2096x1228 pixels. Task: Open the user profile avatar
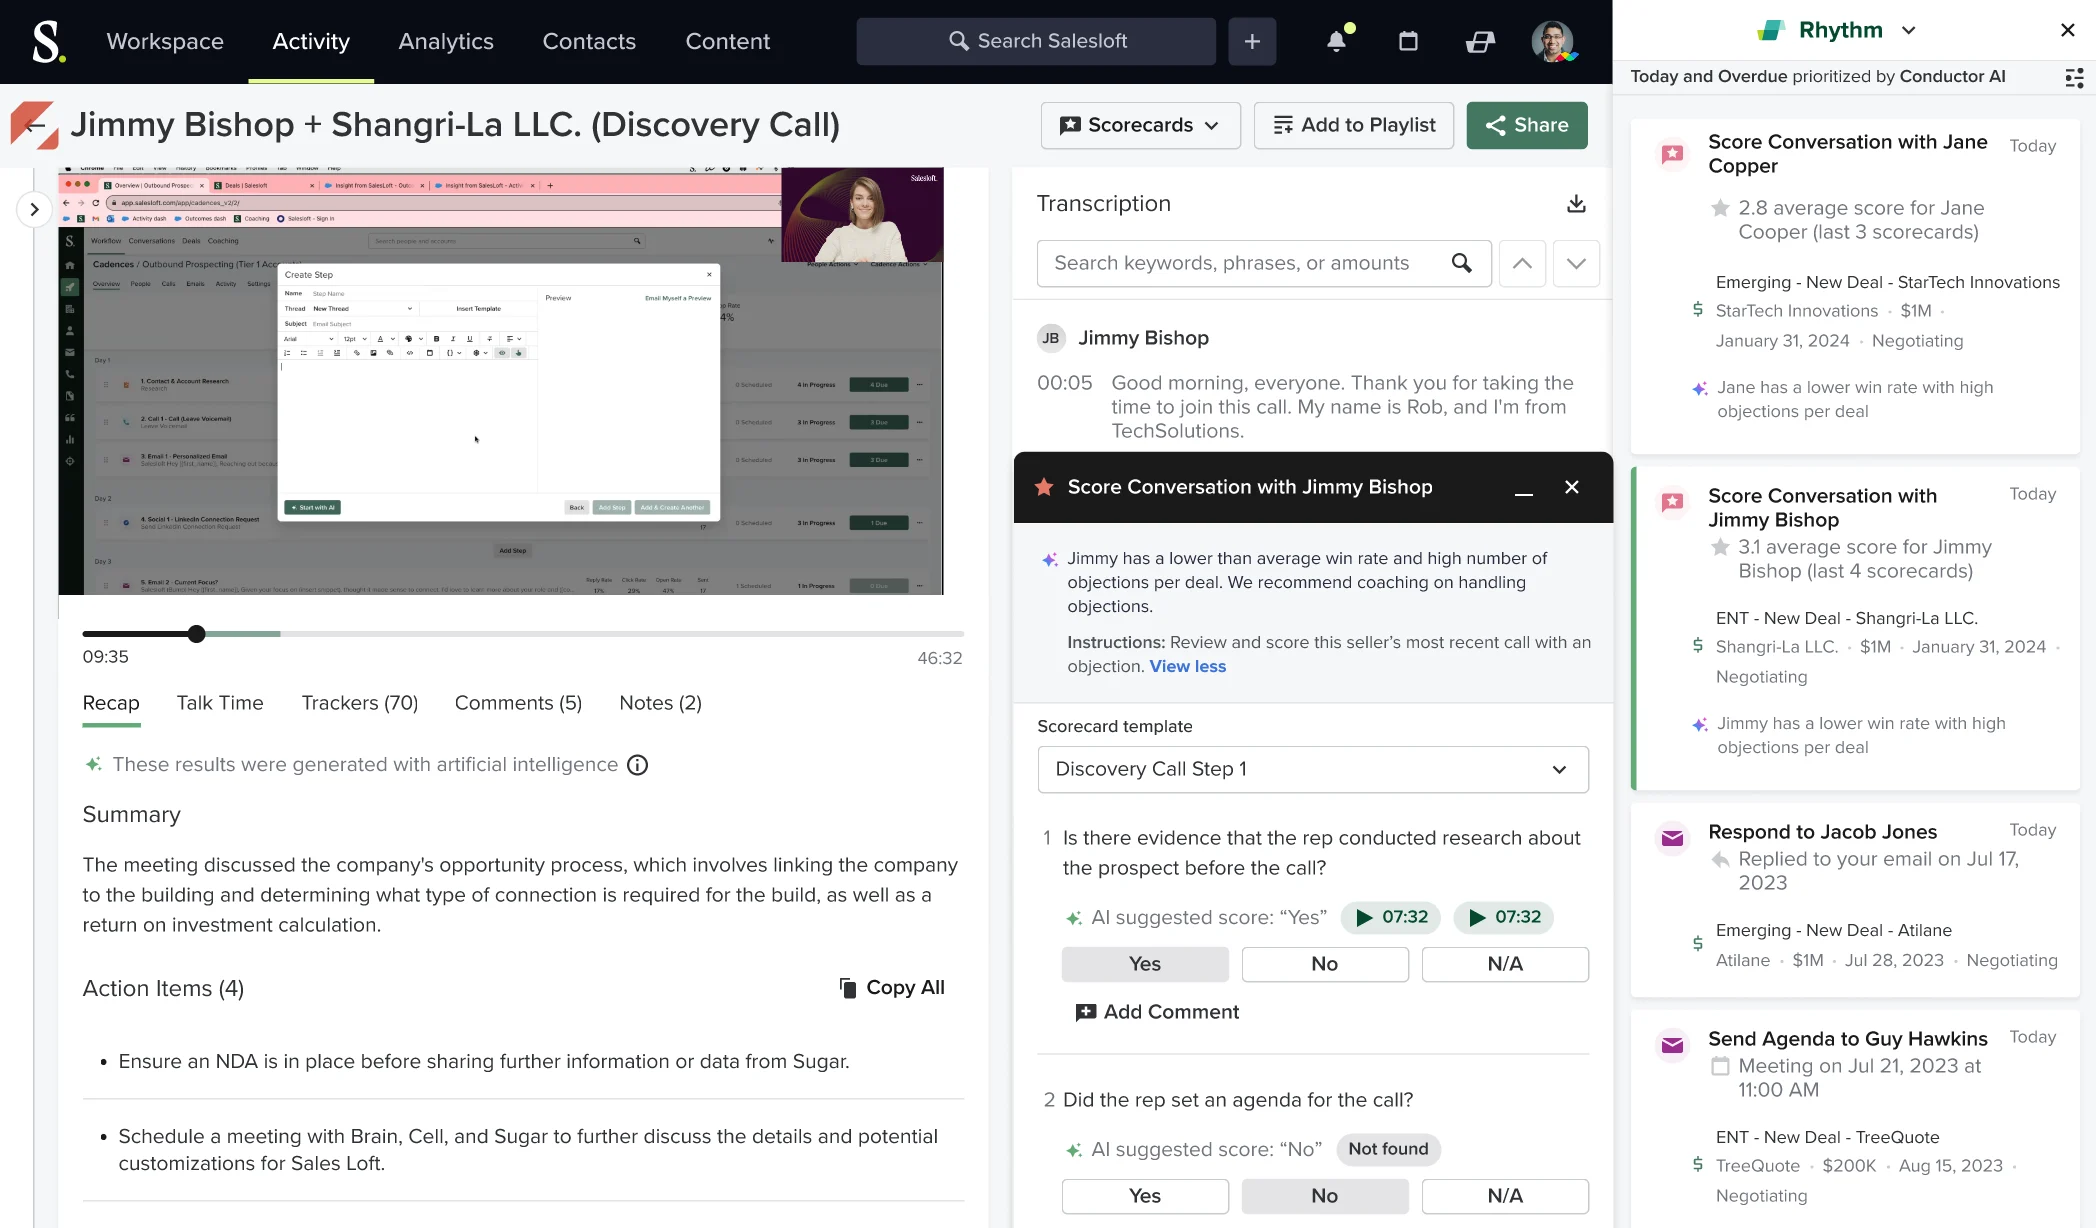1553,41
